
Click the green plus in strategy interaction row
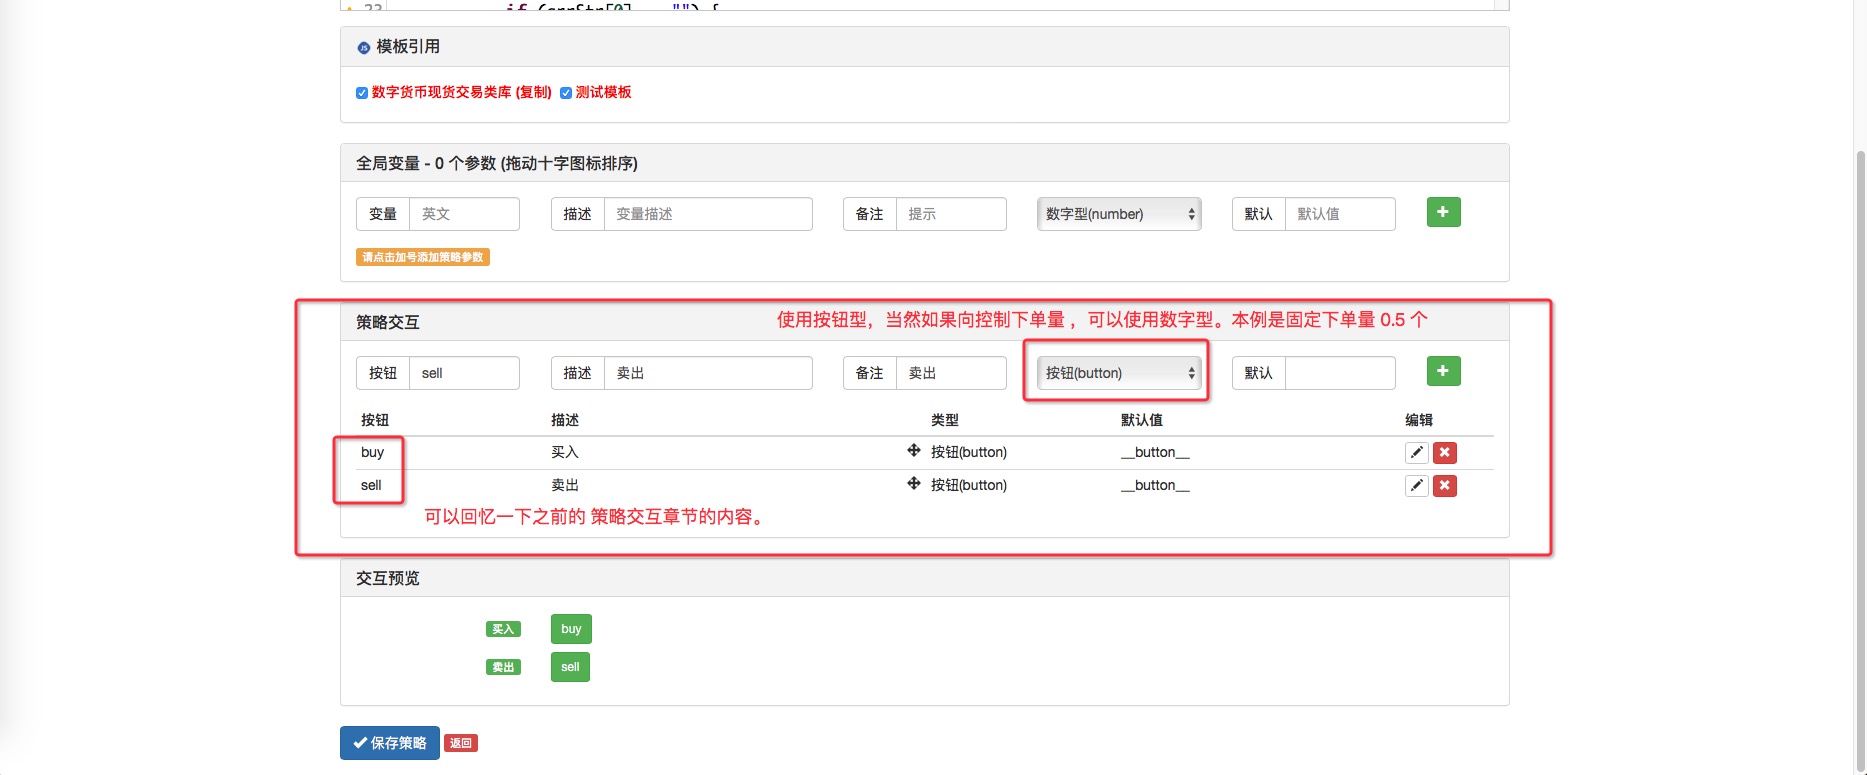pyautogui.click(x=1443, y=371)
